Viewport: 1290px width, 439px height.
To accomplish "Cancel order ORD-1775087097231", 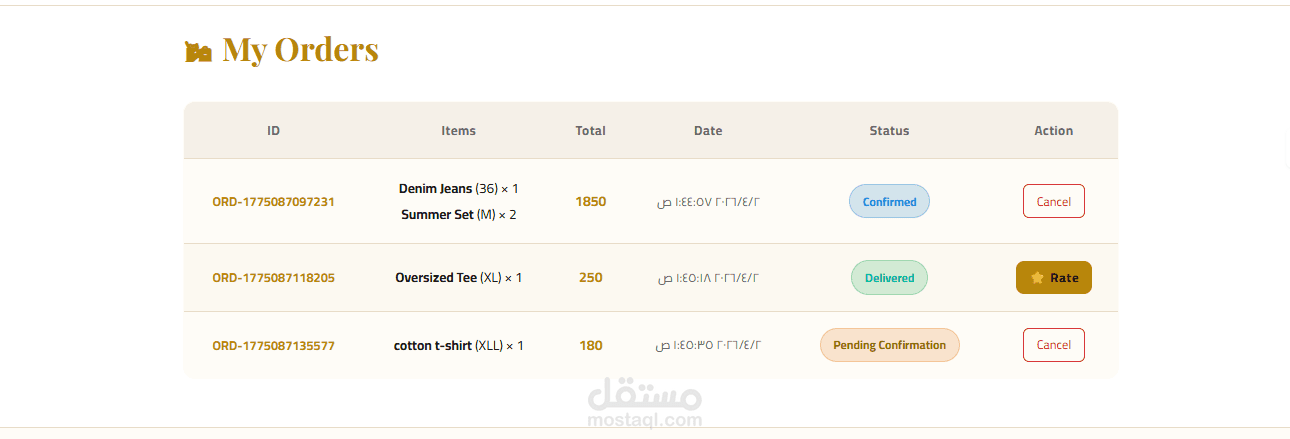I will point(1053,201).
